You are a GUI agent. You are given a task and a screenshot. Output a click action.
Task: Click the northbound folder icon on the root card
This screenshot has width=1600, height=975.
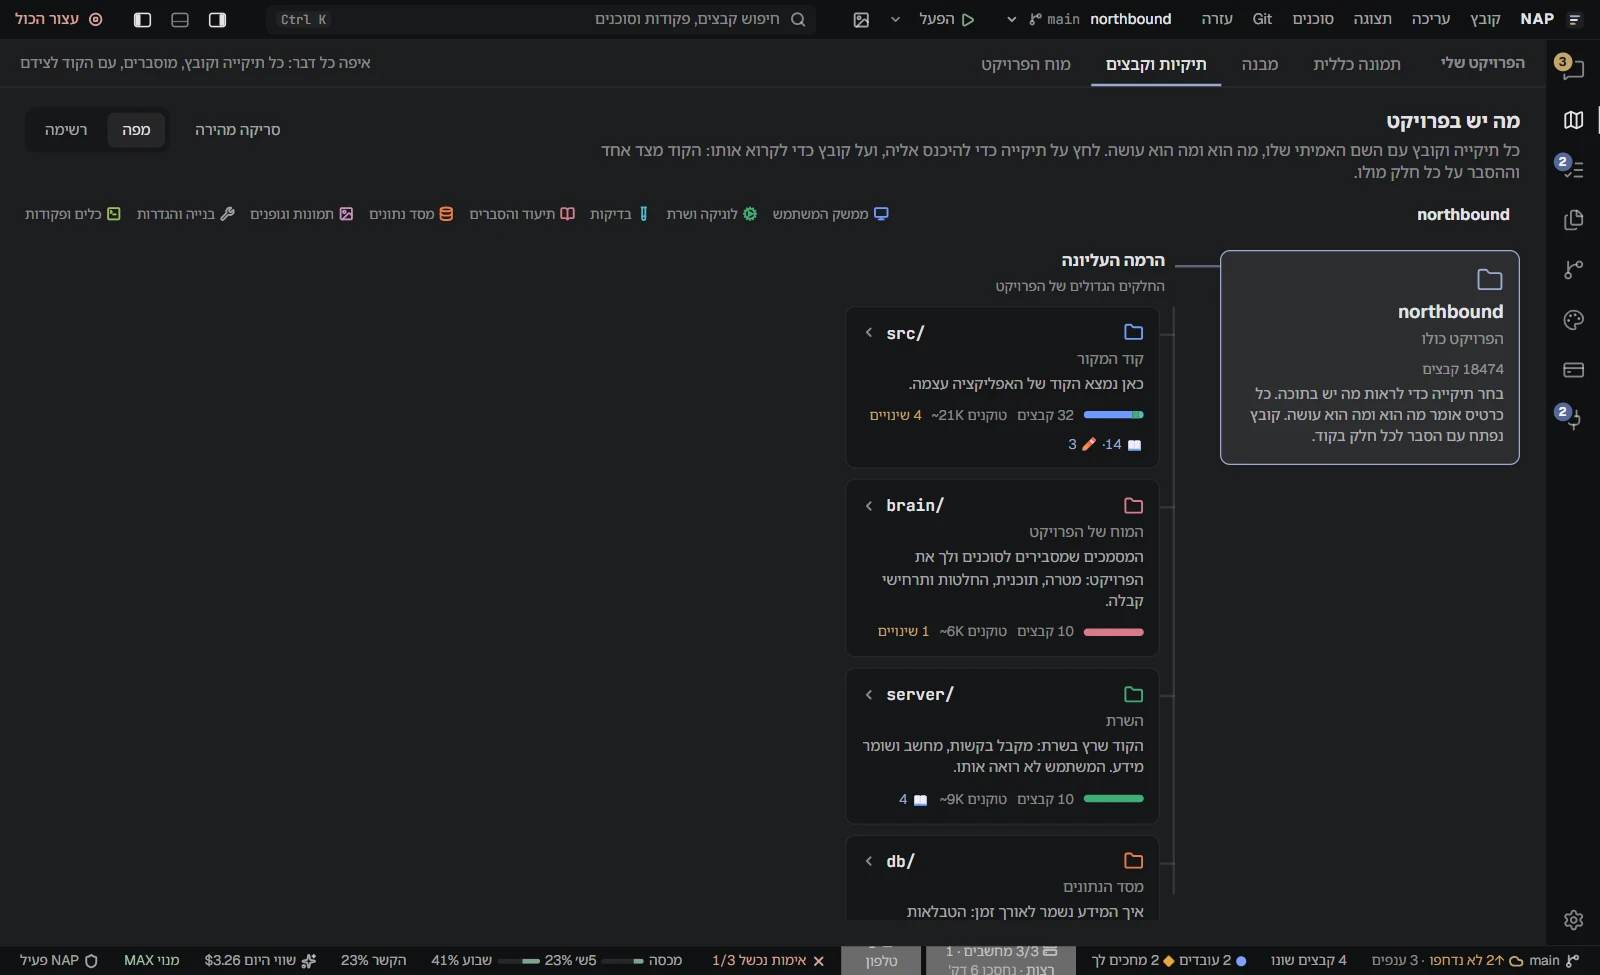1490,279
